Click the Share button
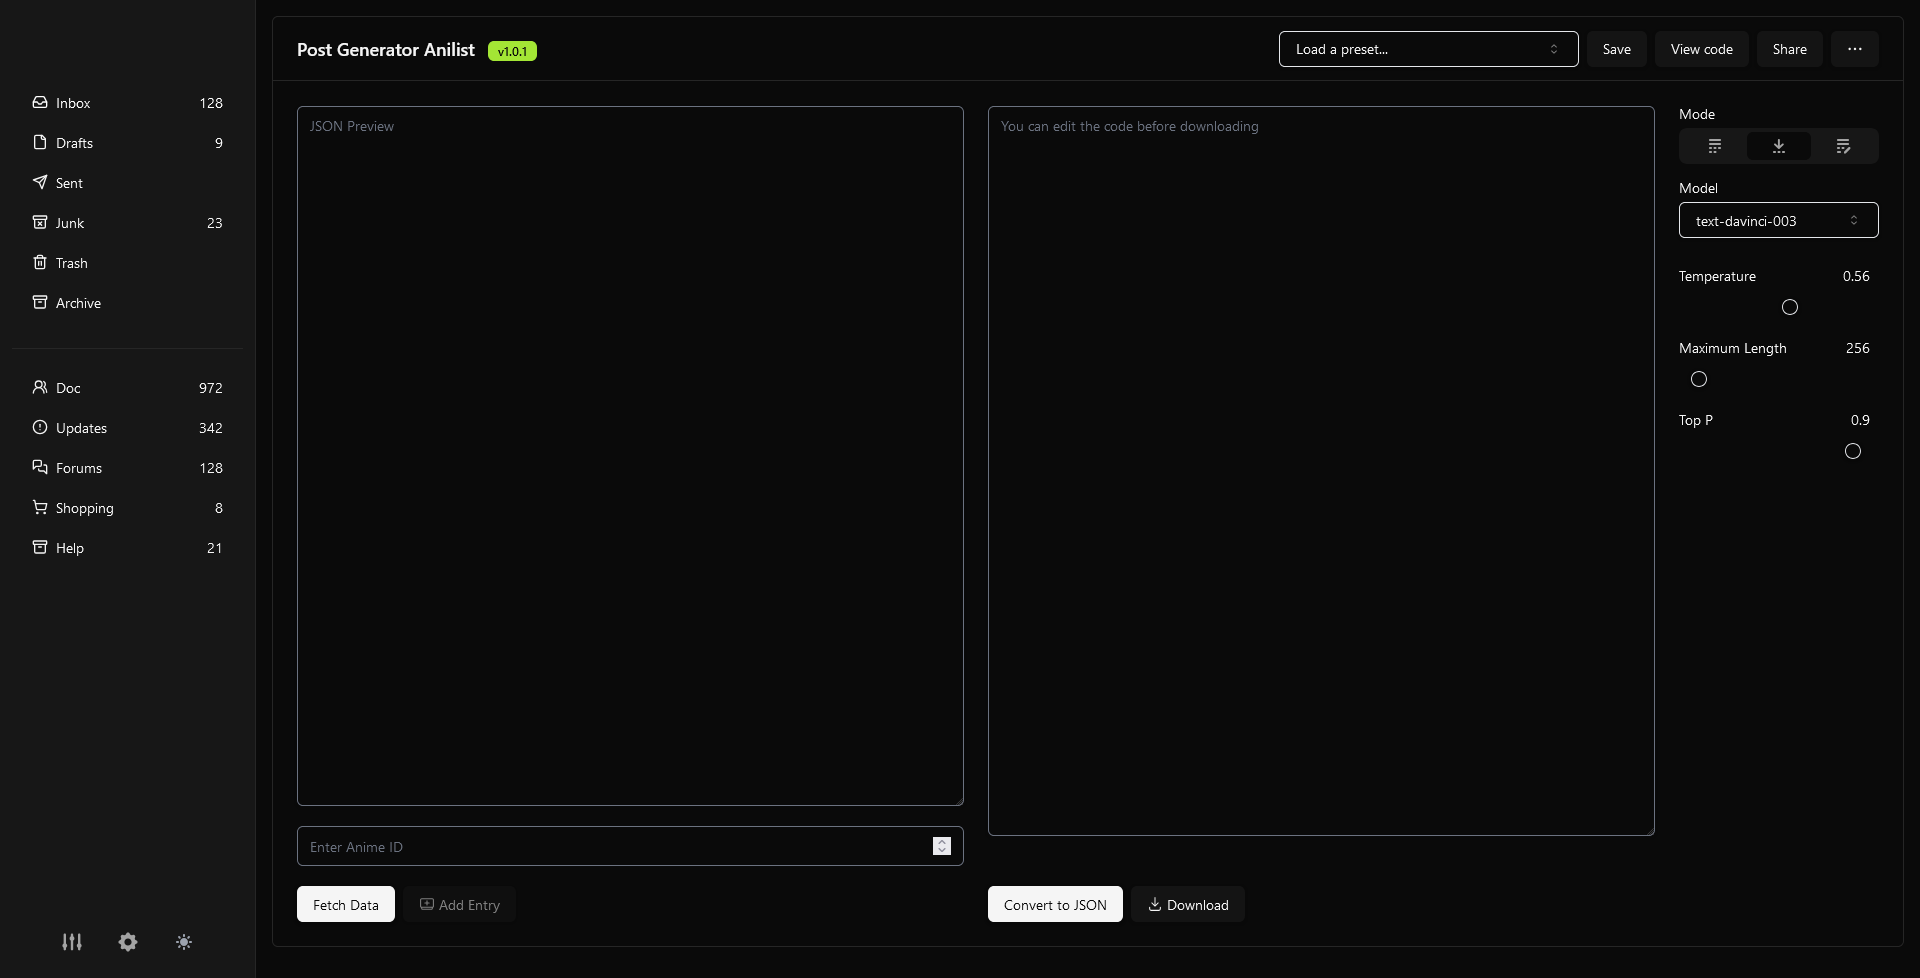Image resolution: width=1920 pixels, height=978 pixels. tap(1790, 49)
